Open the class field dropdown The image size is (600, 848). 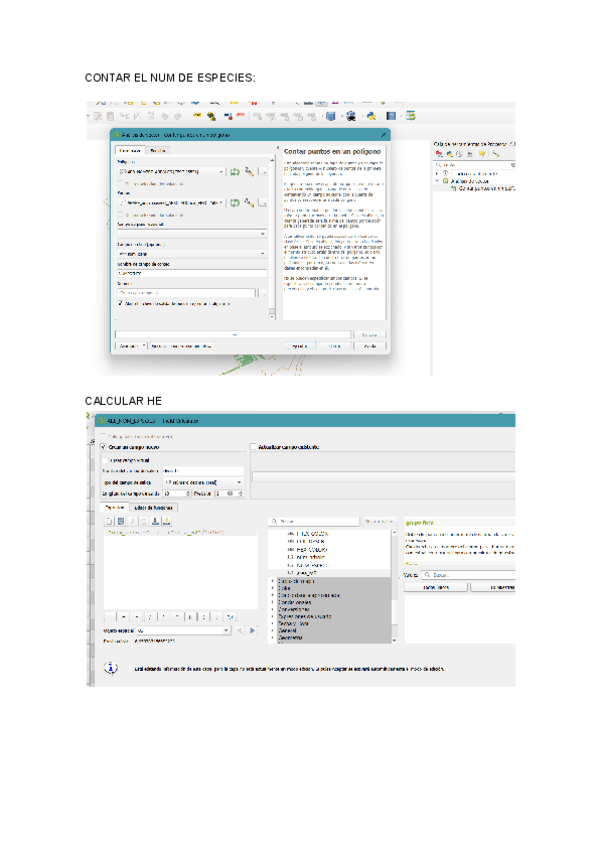pos(192,254)
